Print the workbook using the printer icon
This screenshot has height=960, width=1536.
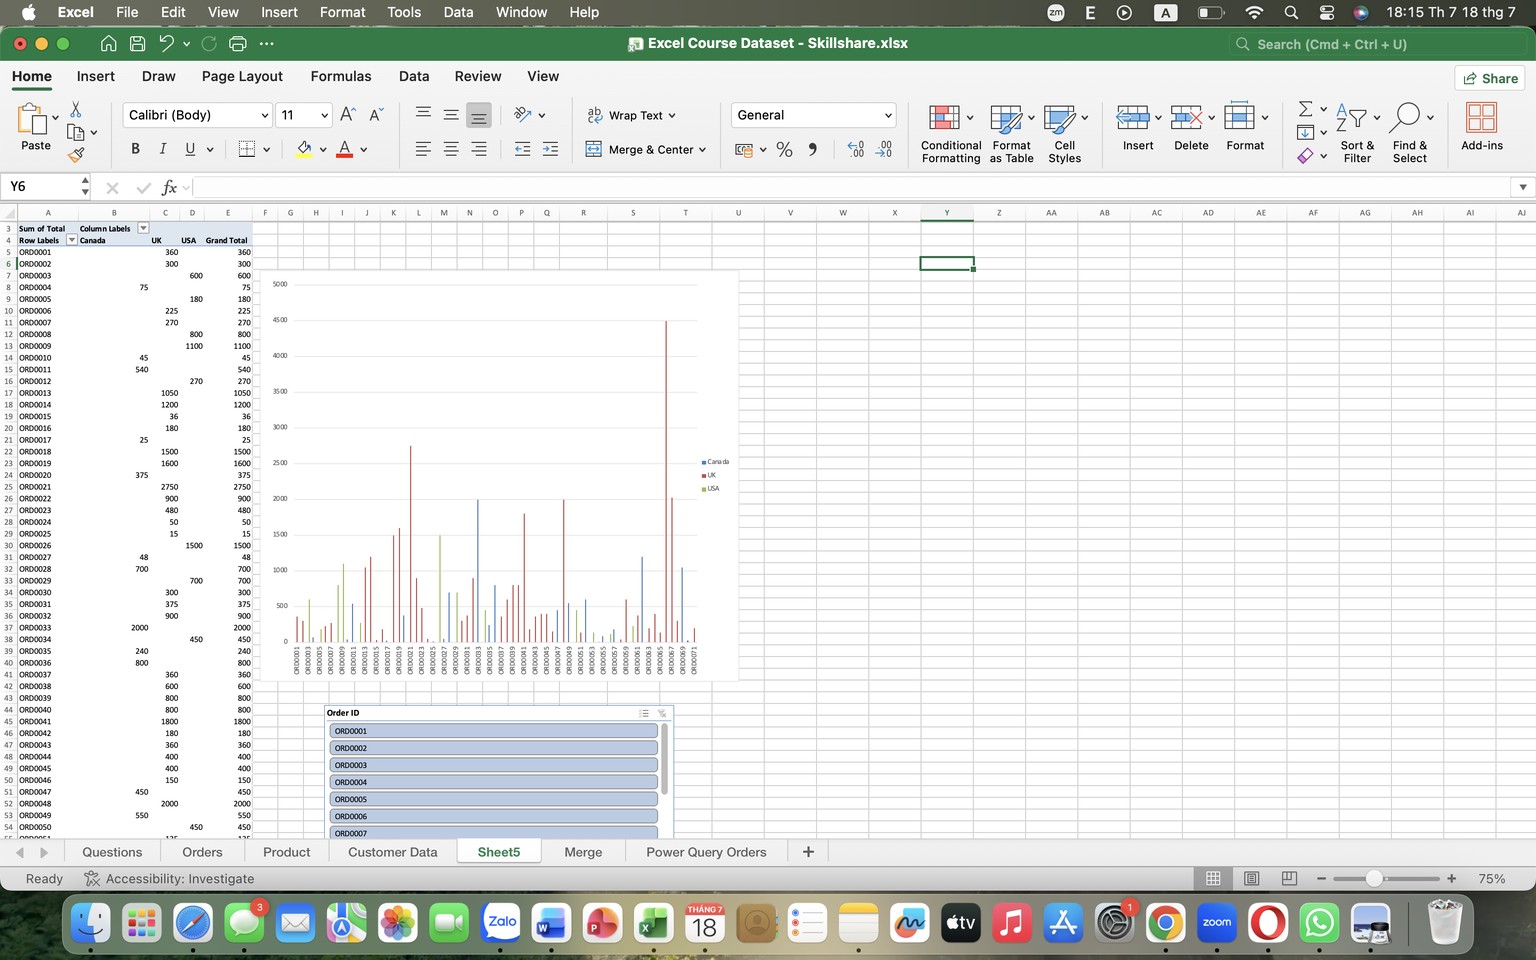pyautogui.click(x=237, y=44)
